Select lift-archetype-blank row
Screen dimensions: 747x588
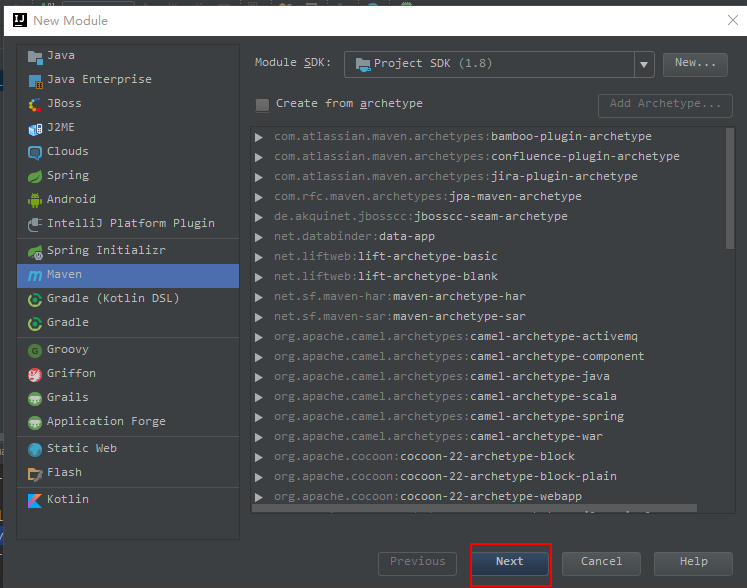coord(488,276)
